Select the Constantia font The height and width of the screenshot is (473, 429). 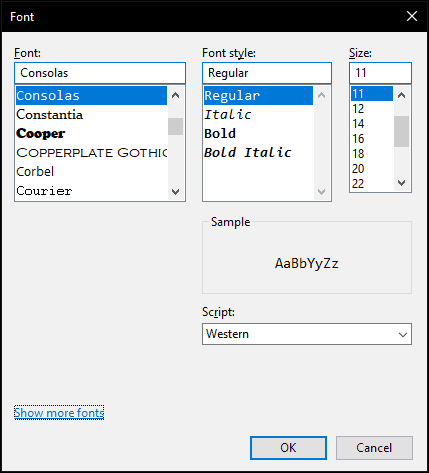pyautogui.click(x=91, y=115)
